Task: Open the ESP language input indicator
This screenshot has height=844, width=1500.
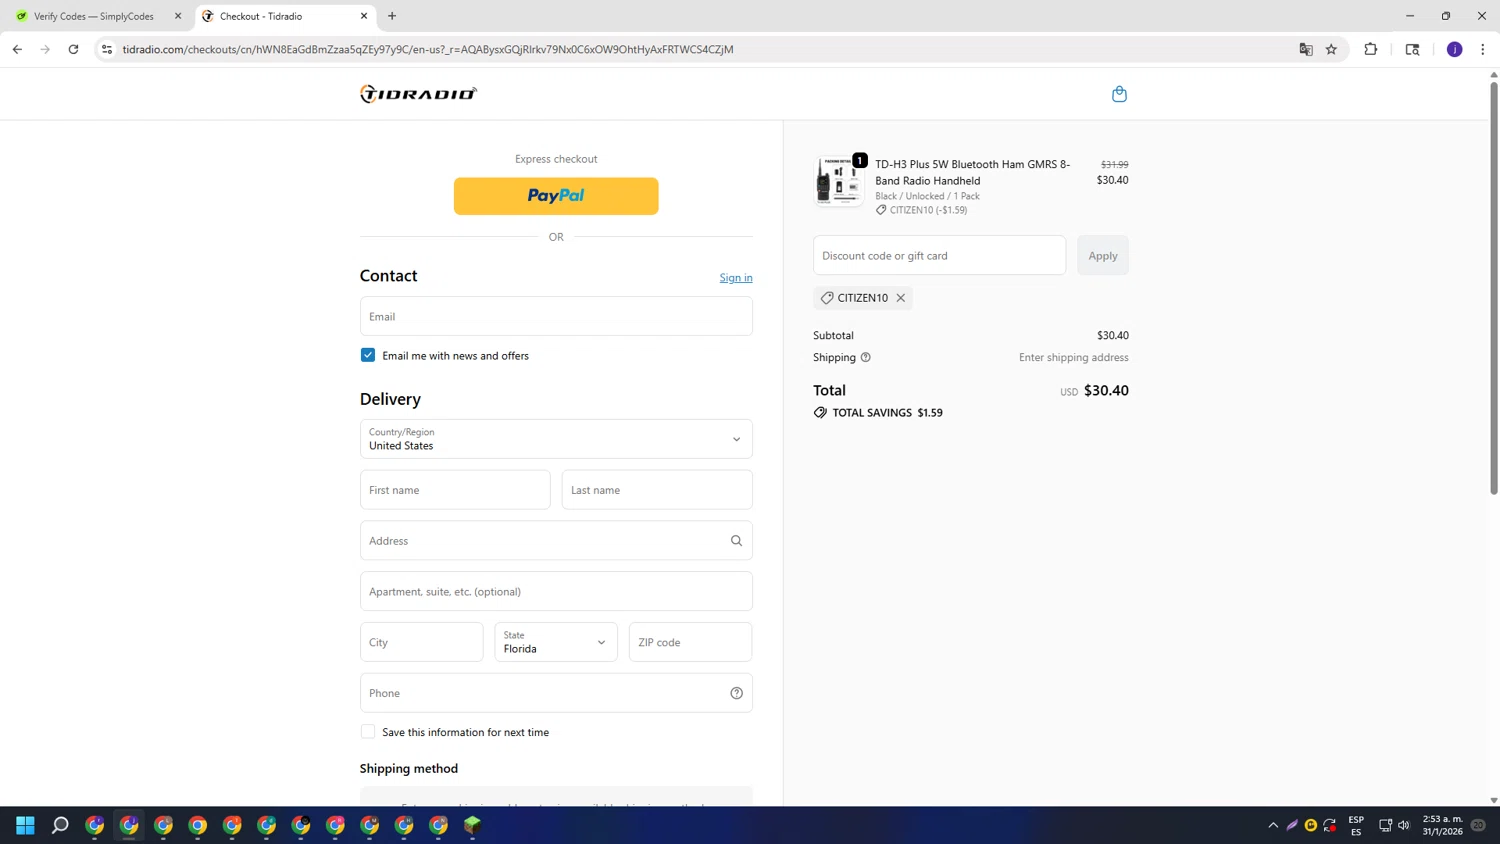Action: [1356, 825]
